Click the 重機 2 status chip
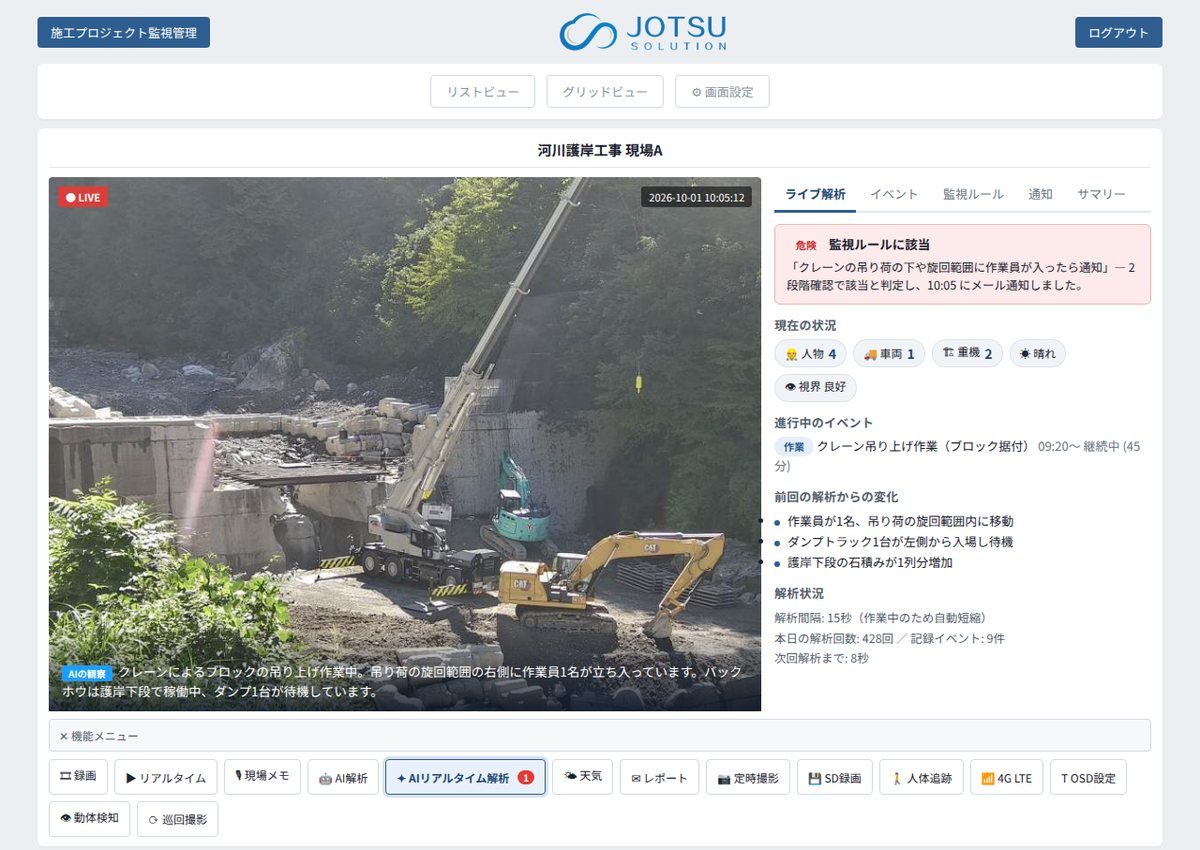 pos(967,354)
